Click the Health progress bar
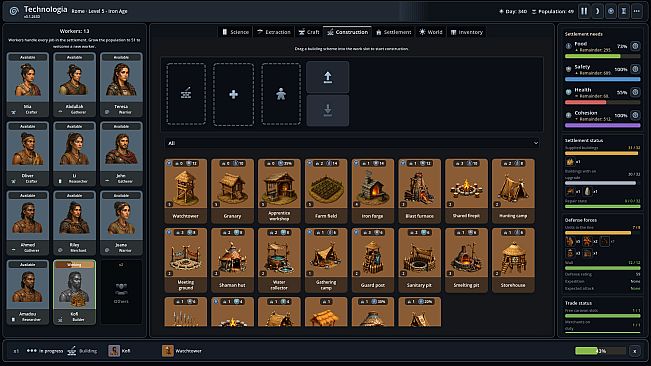651x366 pixels. (x=602, y=102)
